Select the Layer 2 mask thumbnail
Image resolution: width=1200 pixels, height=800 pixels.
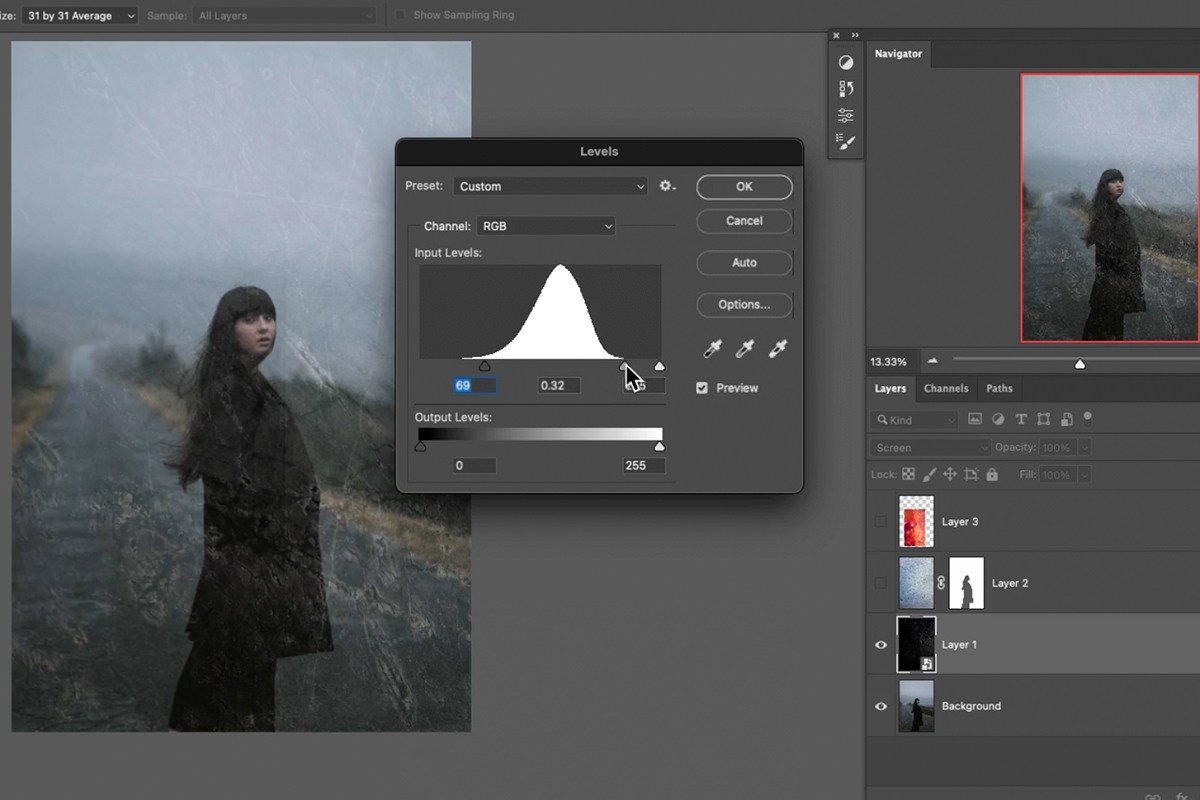(967, 583)
